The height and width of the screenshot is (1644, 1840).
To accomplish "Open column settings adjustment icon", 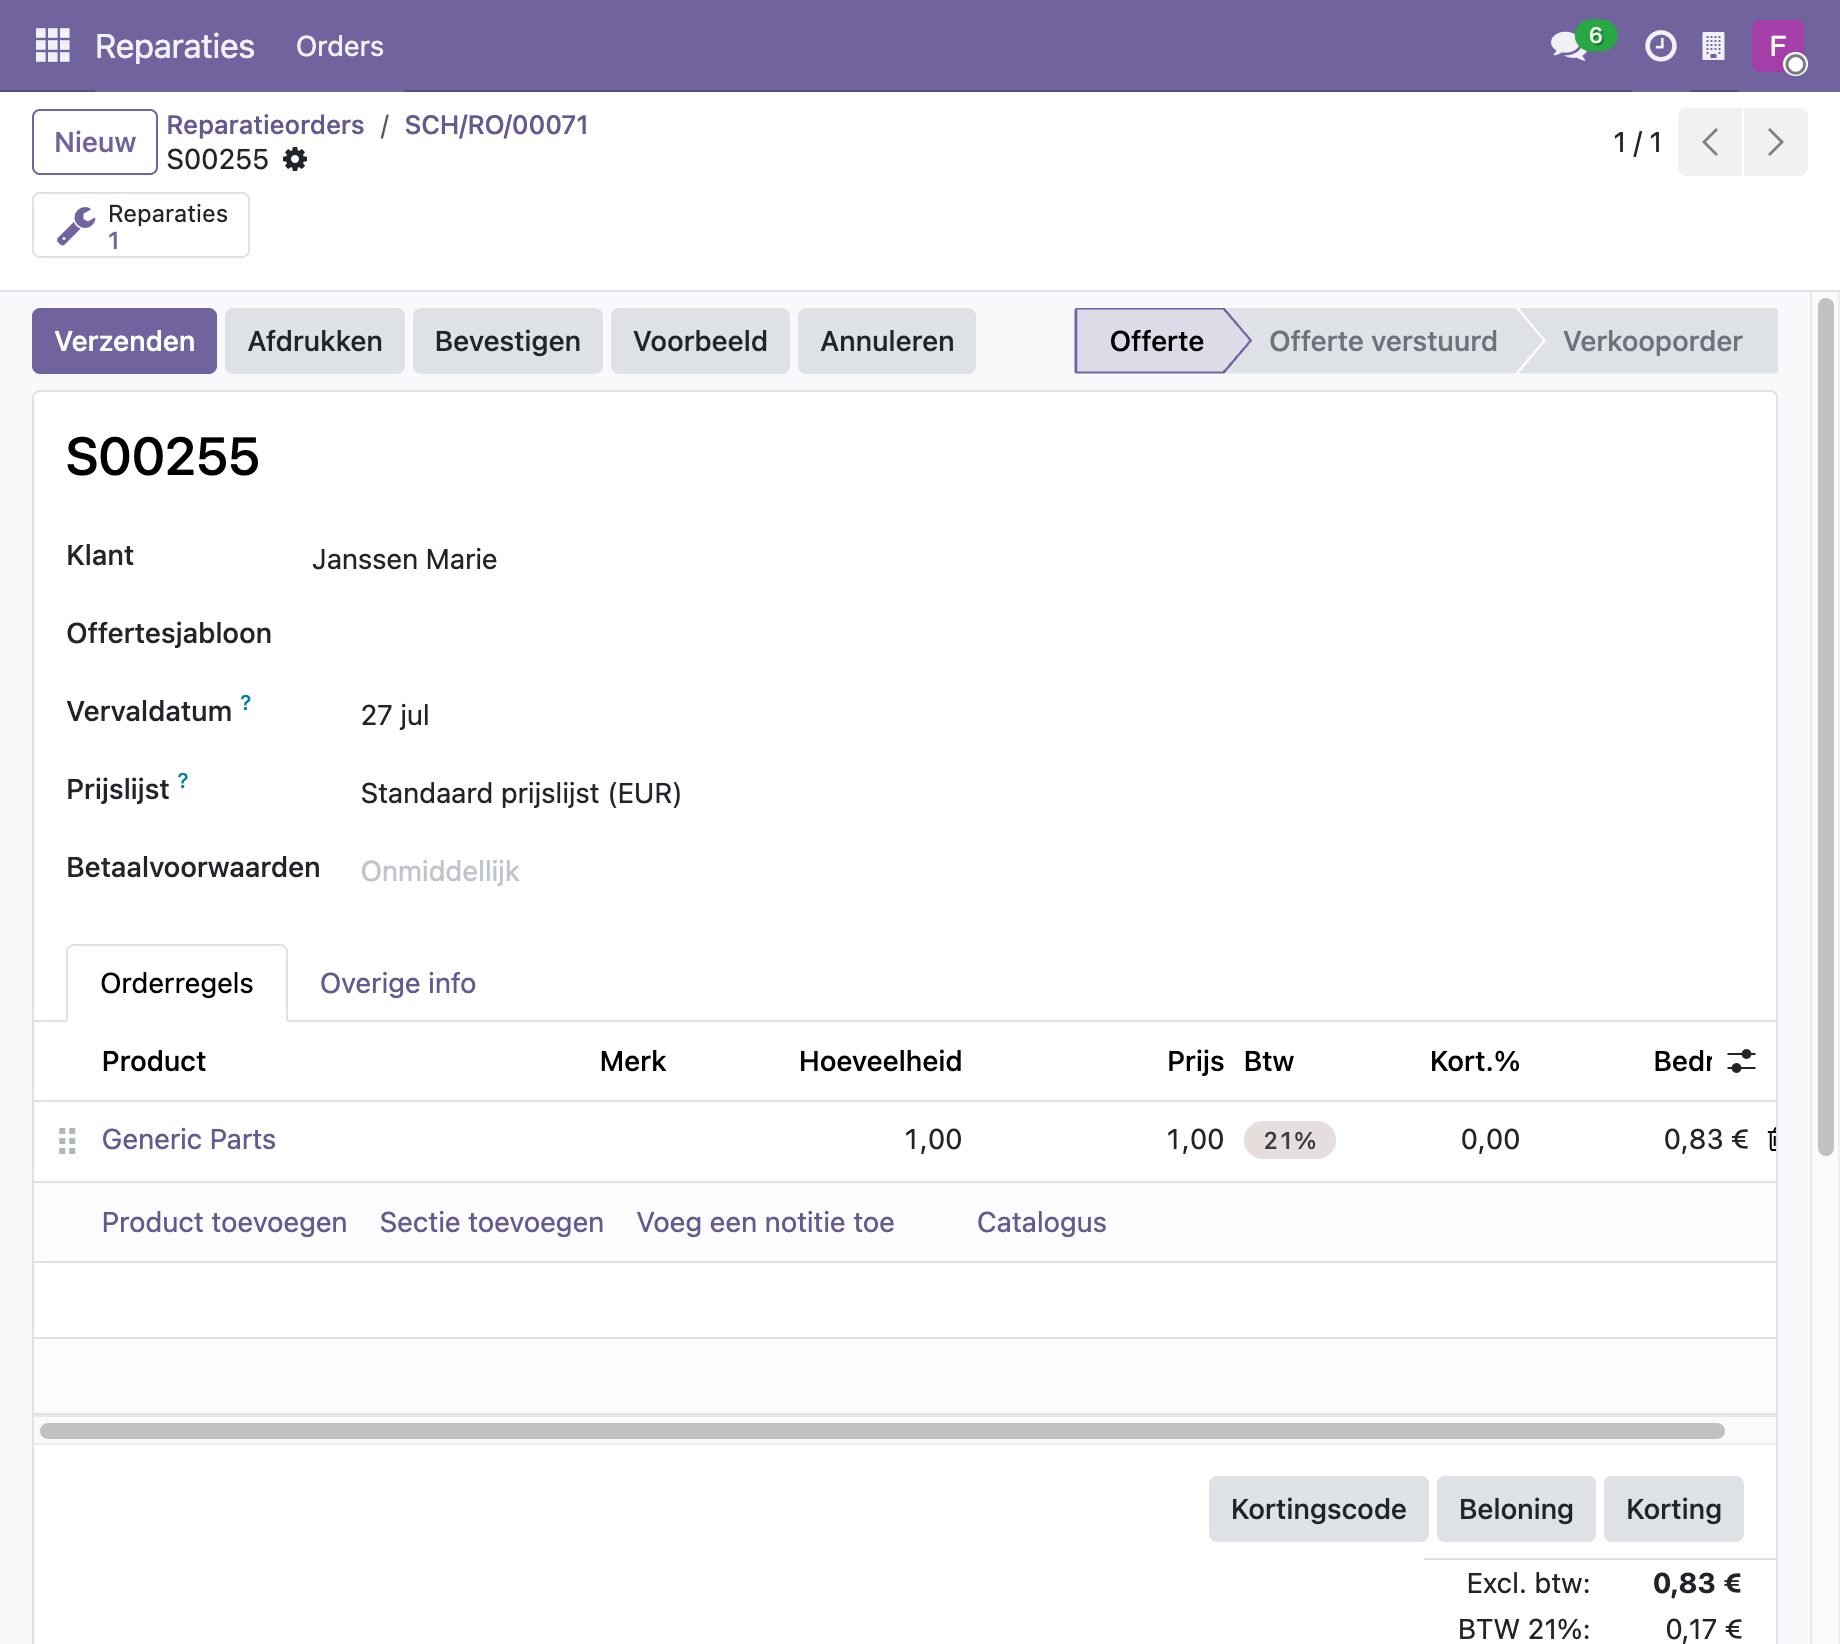I will 1742,1061.
